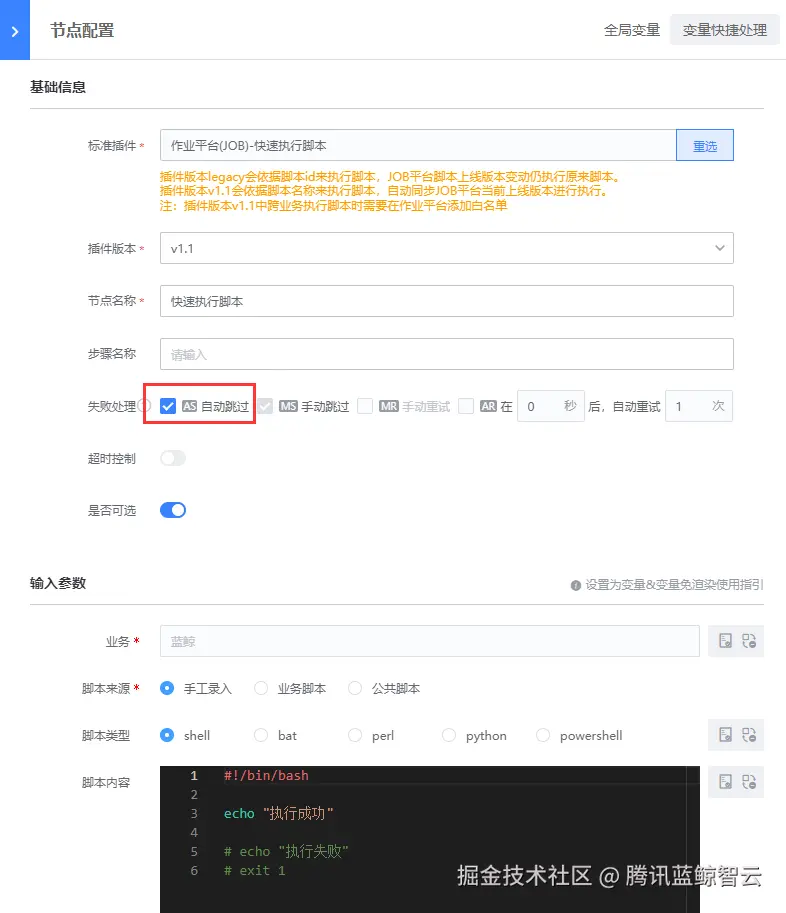Select powershell as script type

click(x=543, y=735)
